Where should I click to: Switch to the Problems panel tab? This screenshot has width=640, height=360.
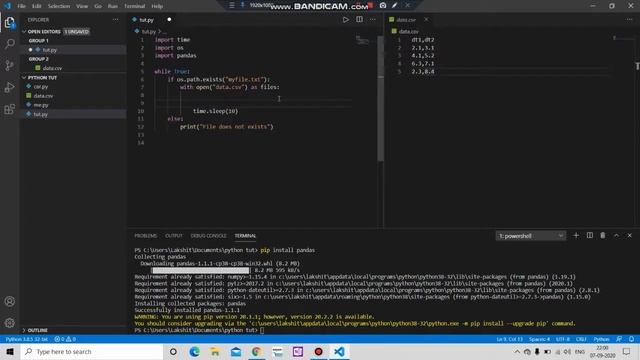click(x=146, y=236)
